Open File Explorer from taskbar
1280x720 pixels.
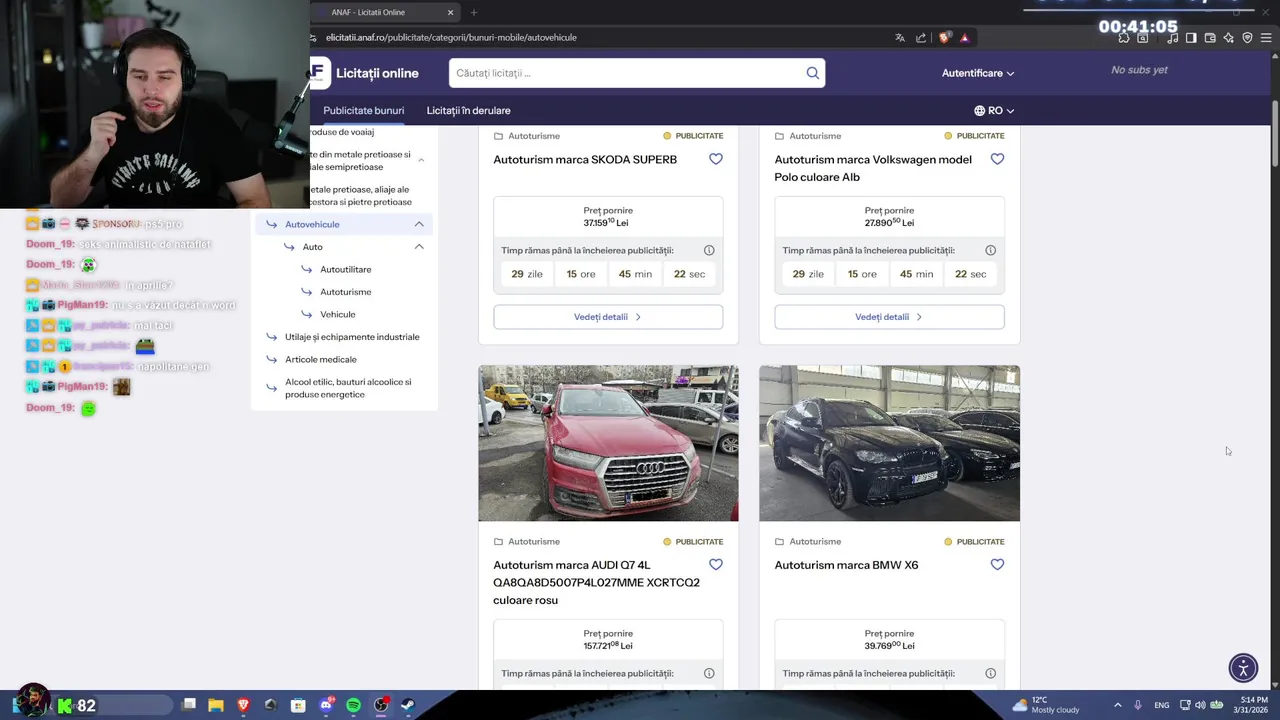pos(216,705)
